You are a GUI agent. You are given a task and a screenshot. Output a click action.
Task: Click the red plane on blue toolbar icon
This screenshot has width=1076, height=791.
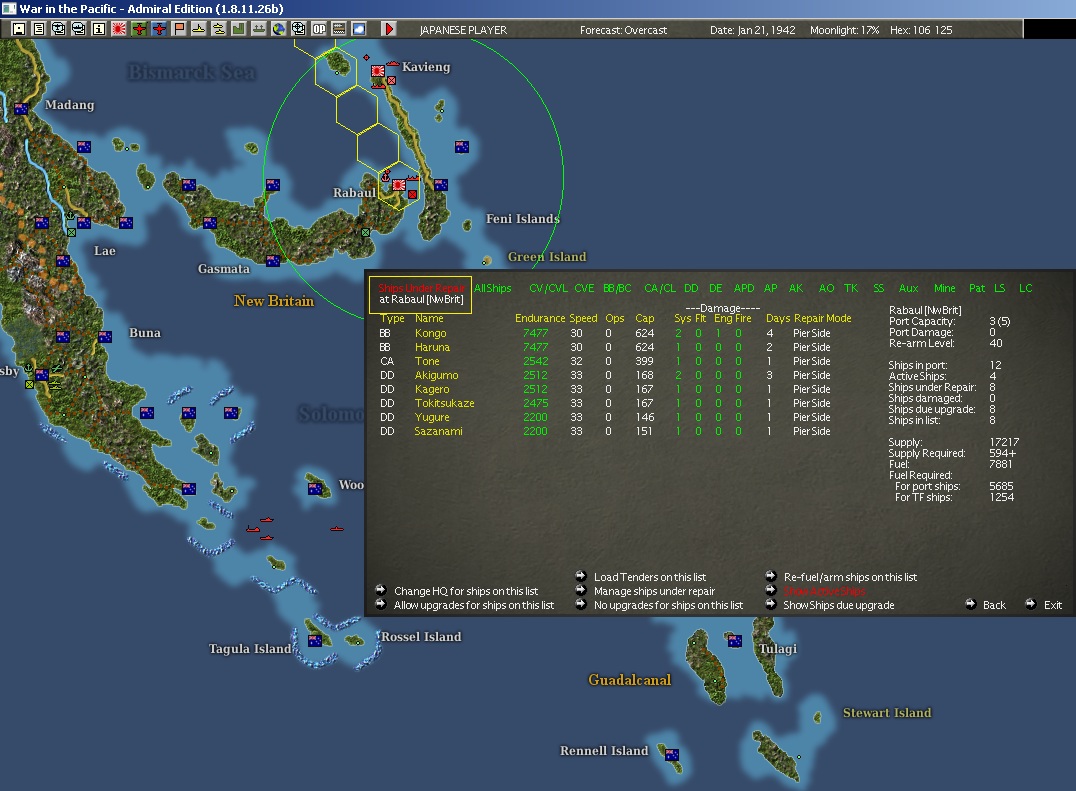click(x=159, y=29)
